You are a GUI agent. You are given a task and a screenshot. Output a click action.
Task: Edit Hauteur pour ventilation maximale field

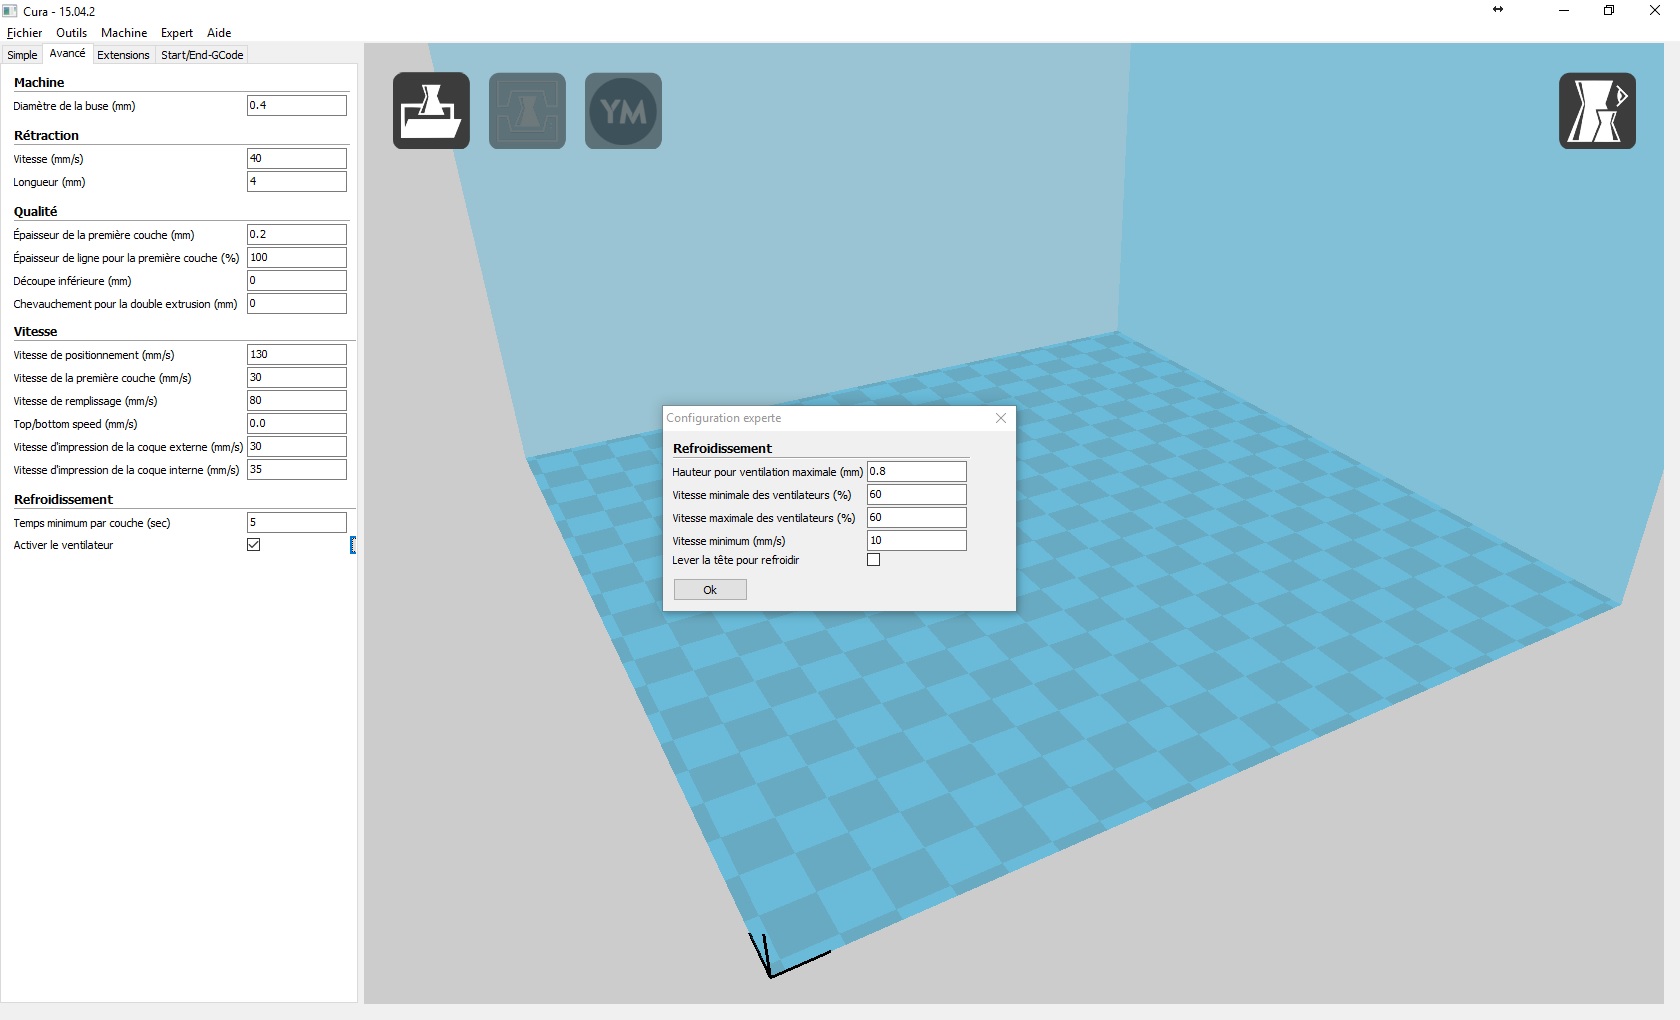[x=916, y=471]
